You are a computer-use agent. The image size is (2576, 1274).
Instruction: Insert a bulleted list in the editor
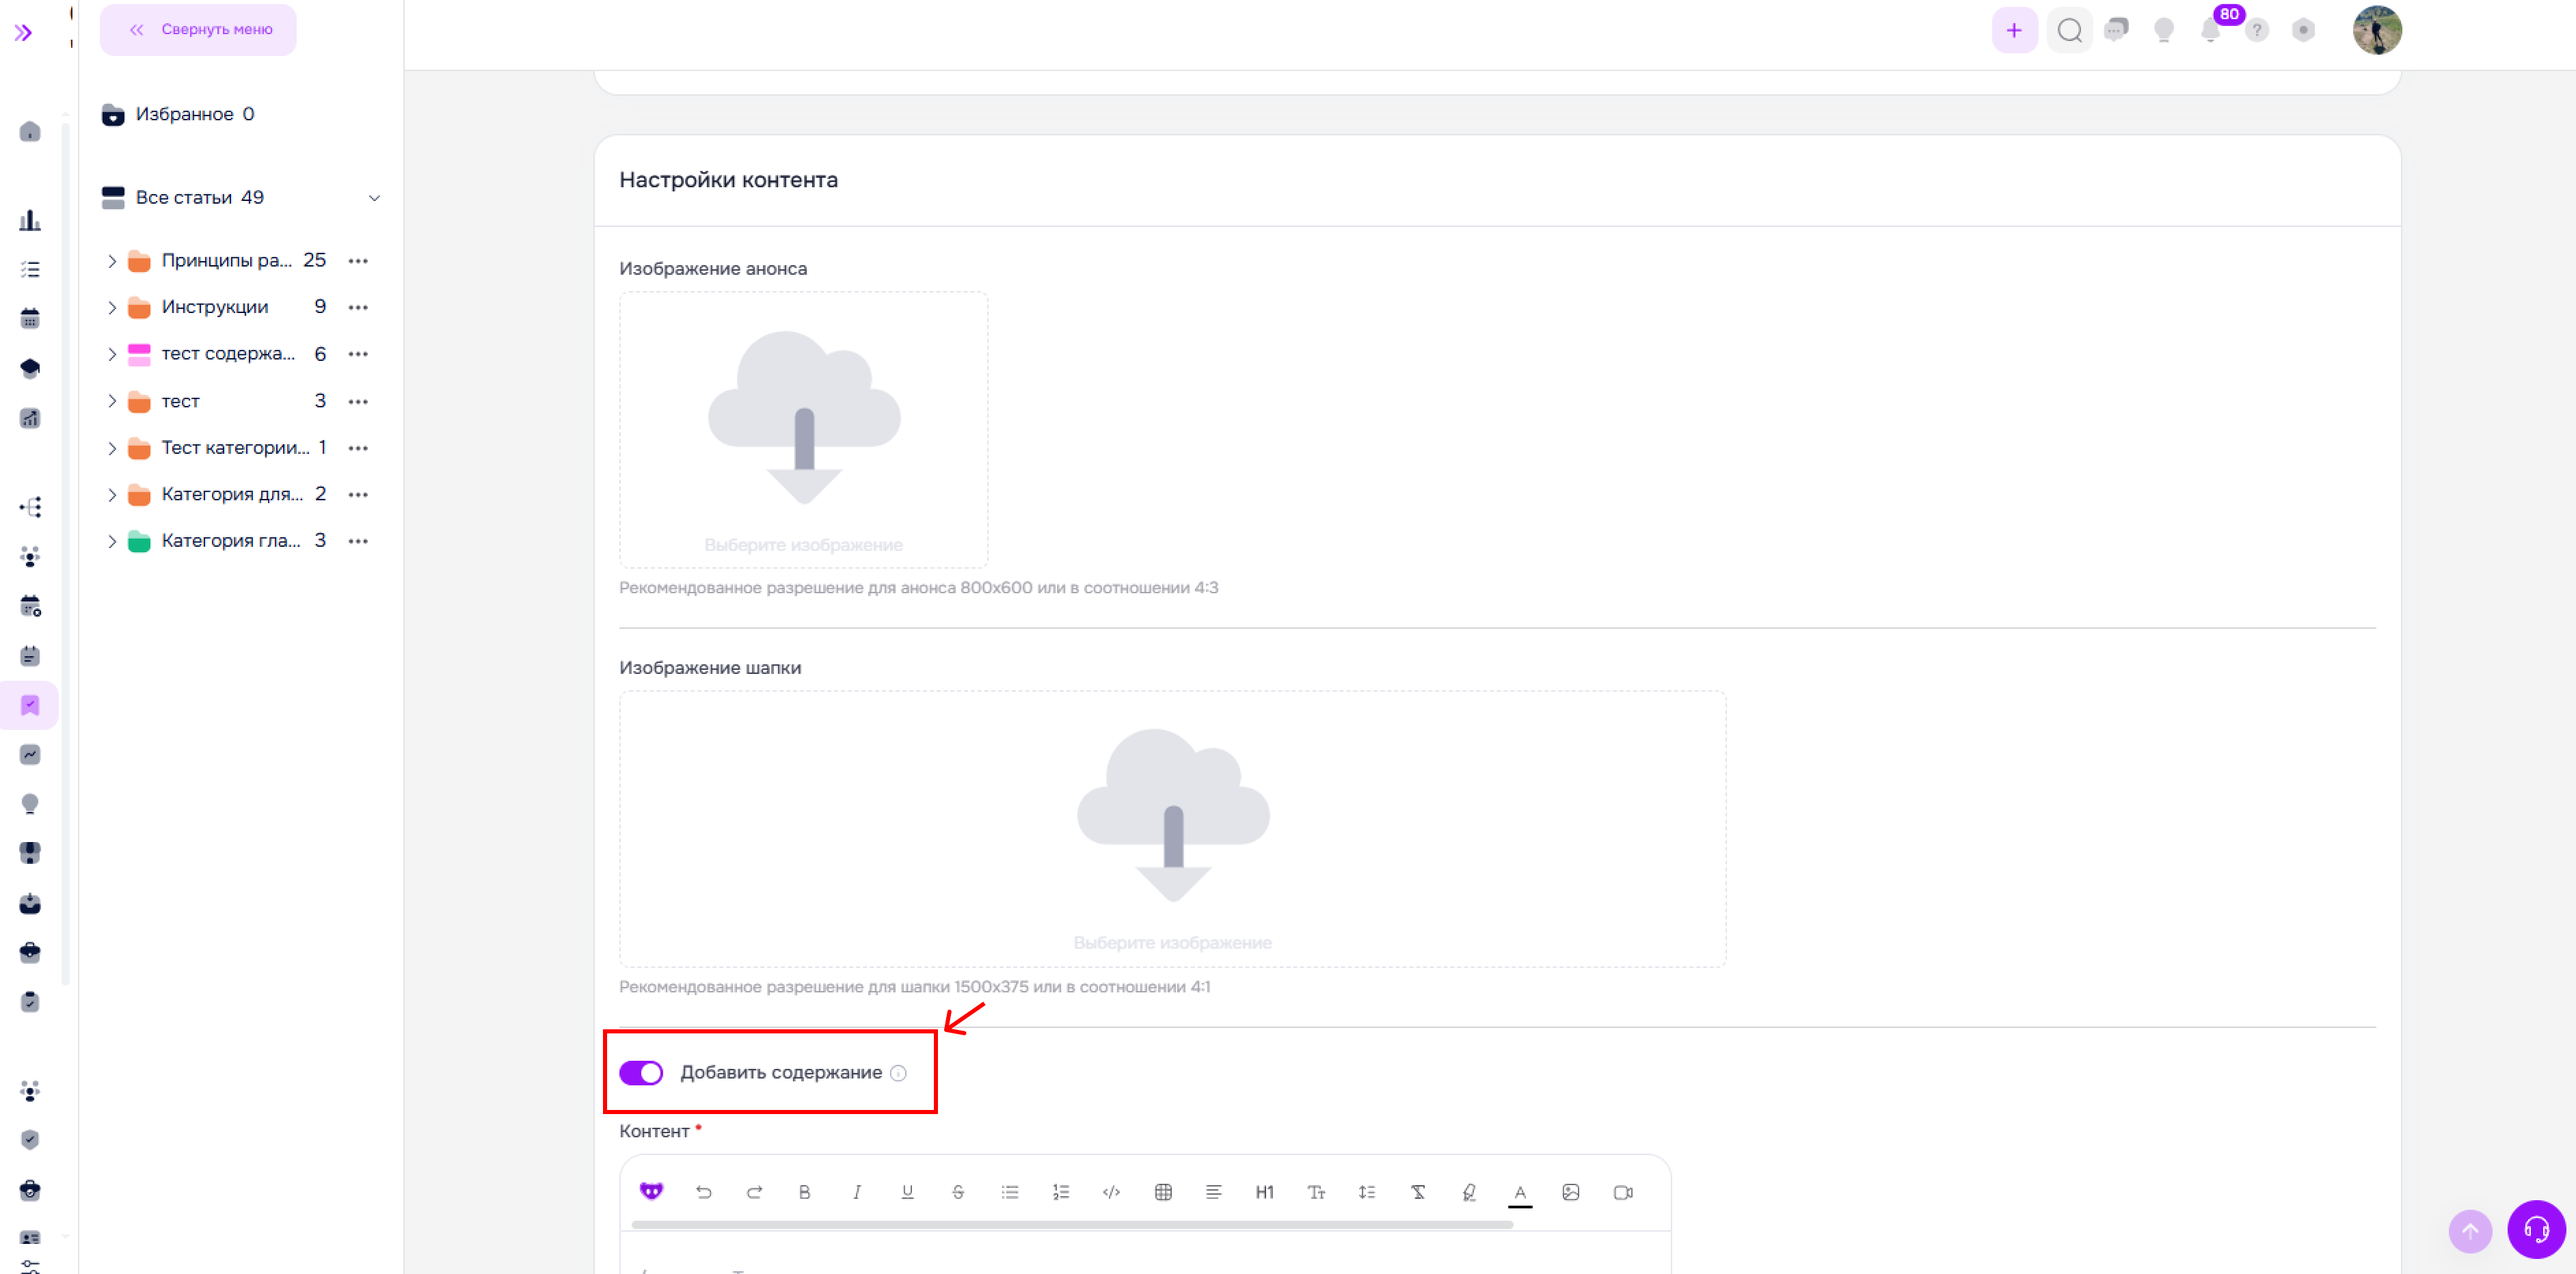point(1010,1192)
